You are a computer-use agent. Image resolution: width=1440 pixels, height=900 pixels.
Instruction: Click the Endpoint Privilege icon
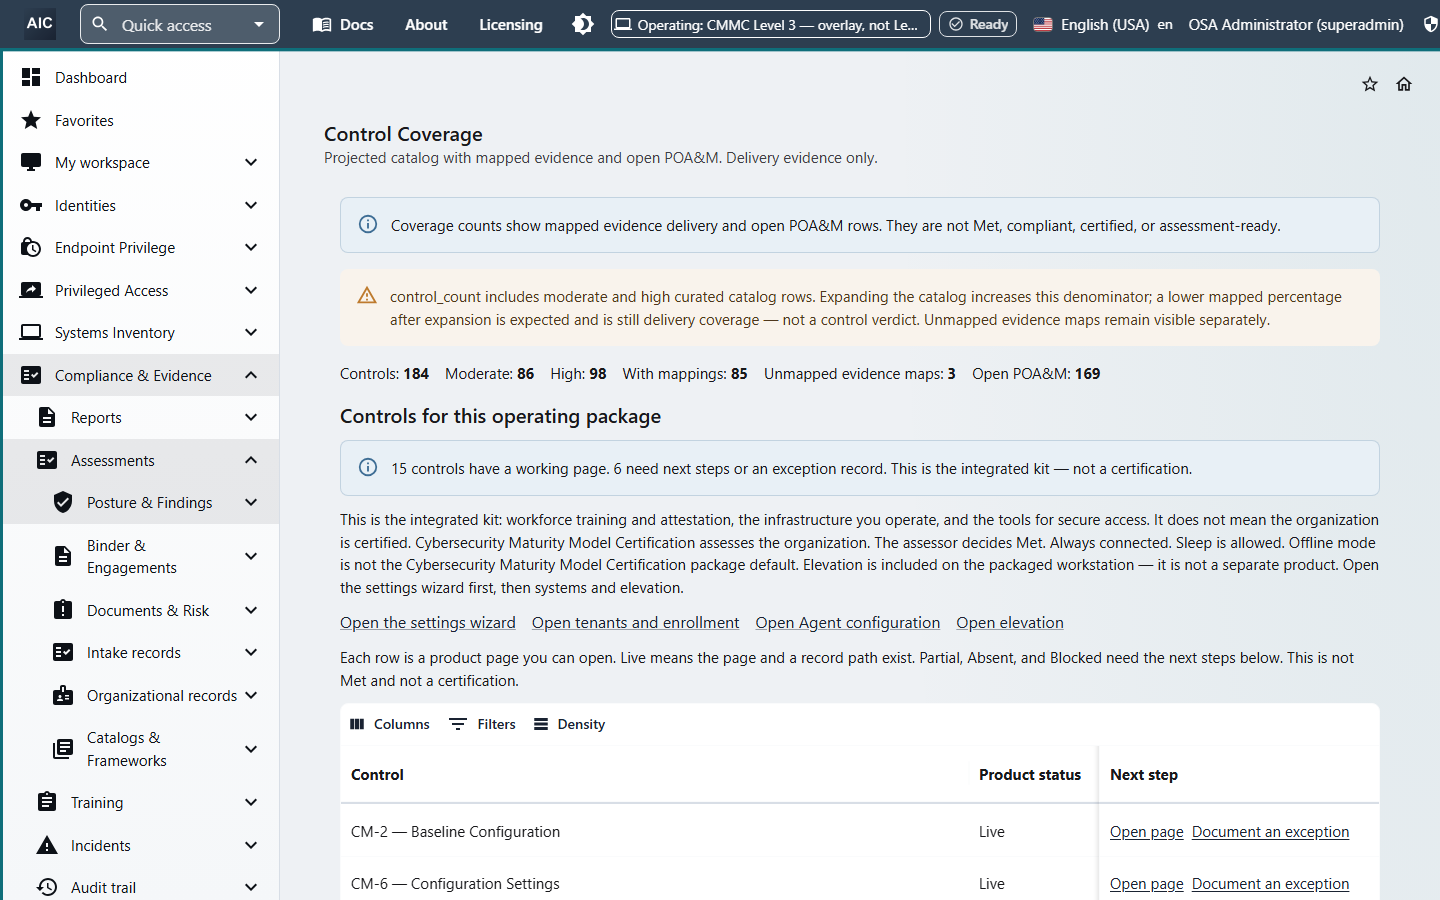[31, 247]
